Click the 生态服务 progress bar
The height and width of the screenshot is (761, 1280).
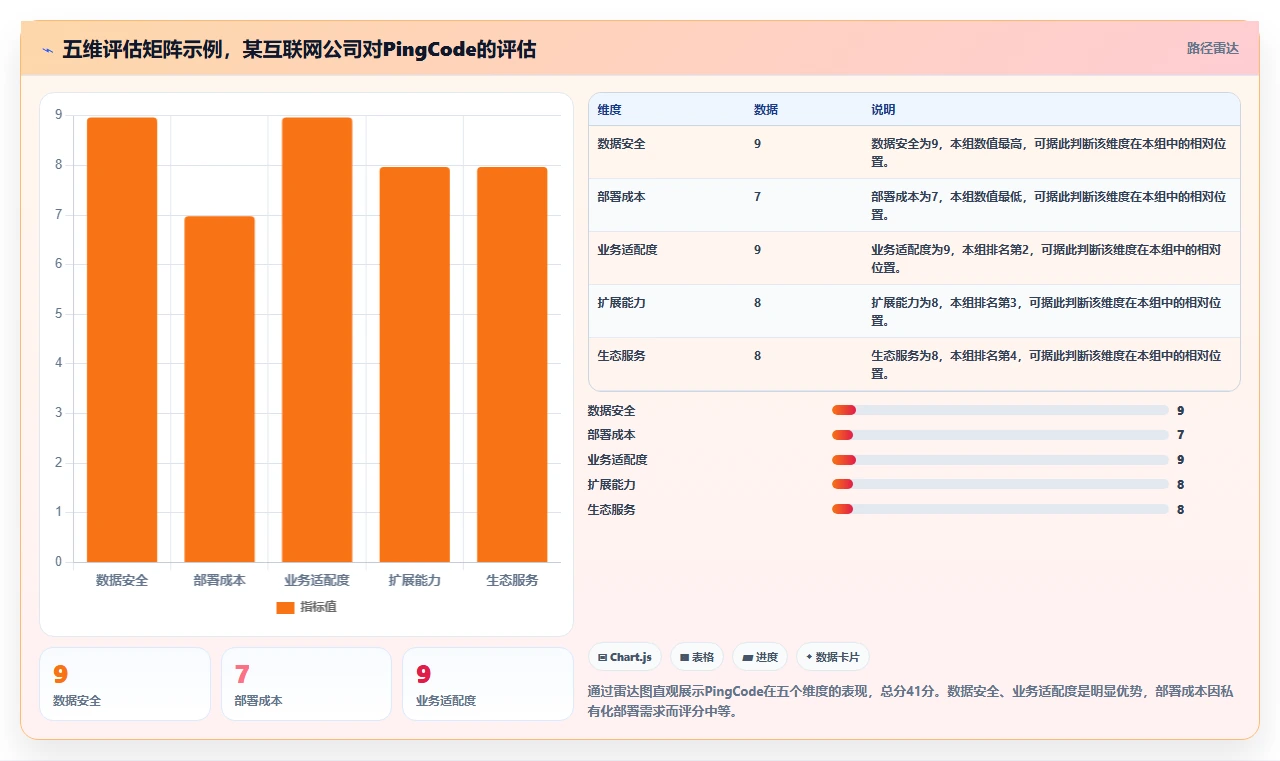click(1000, 509)
